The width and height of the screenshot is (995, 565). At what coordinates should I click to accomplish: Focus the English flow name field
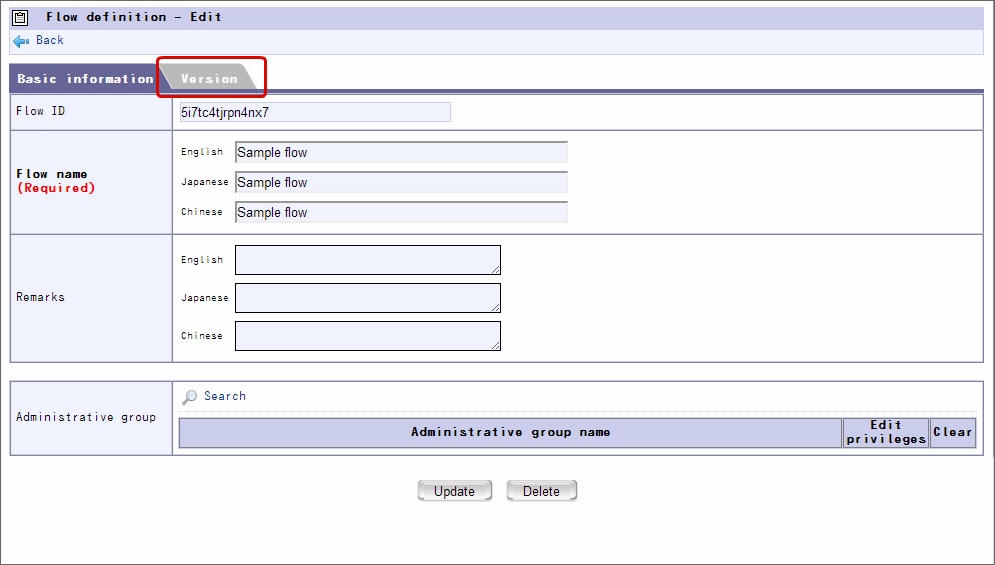pyautogui.click(x=401, y=152)
